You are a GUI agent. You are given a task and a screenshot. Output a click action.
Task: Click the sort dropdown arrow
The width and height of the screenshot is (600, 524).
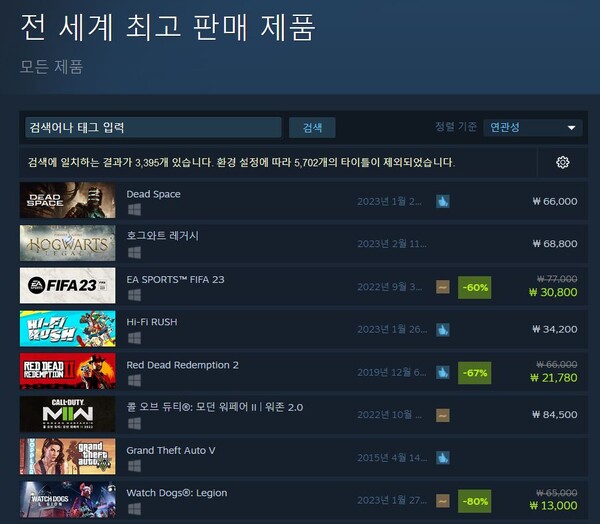[571, 128]
